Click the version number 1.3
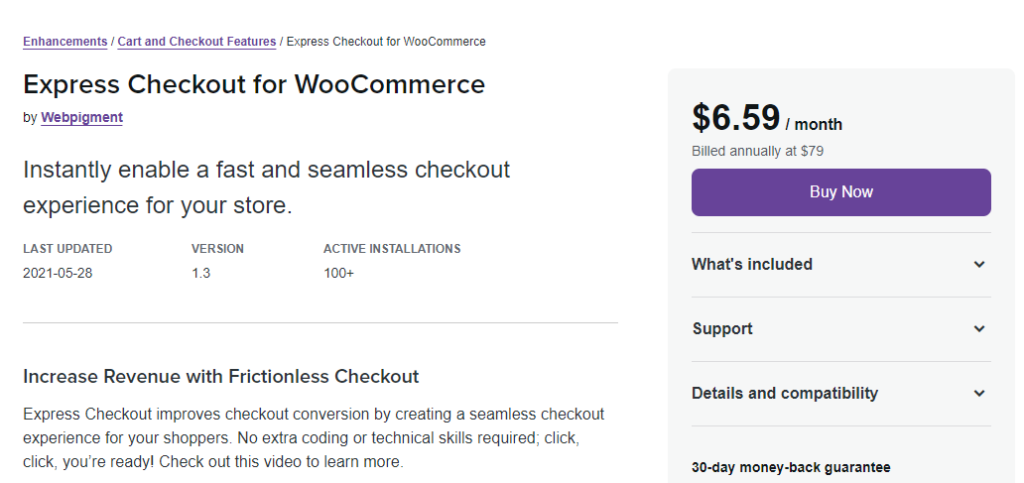Viewport: 1024px width, 483px height. click(201, 273)
